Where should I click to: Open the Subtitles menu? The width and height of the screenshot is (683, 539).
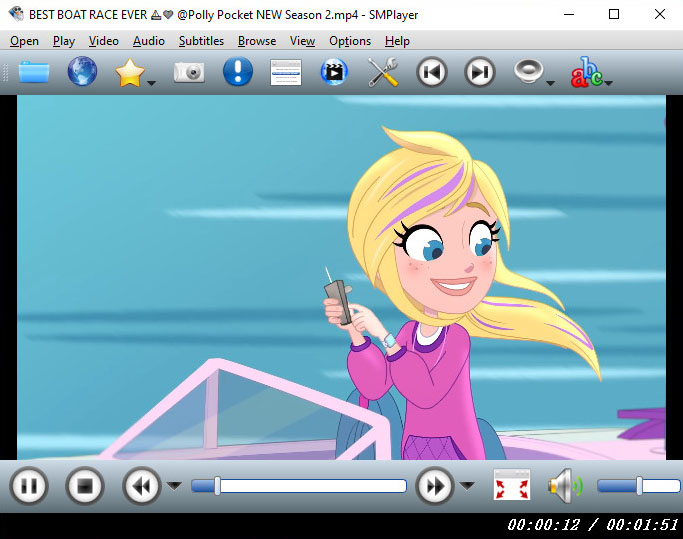coord(201,41)
